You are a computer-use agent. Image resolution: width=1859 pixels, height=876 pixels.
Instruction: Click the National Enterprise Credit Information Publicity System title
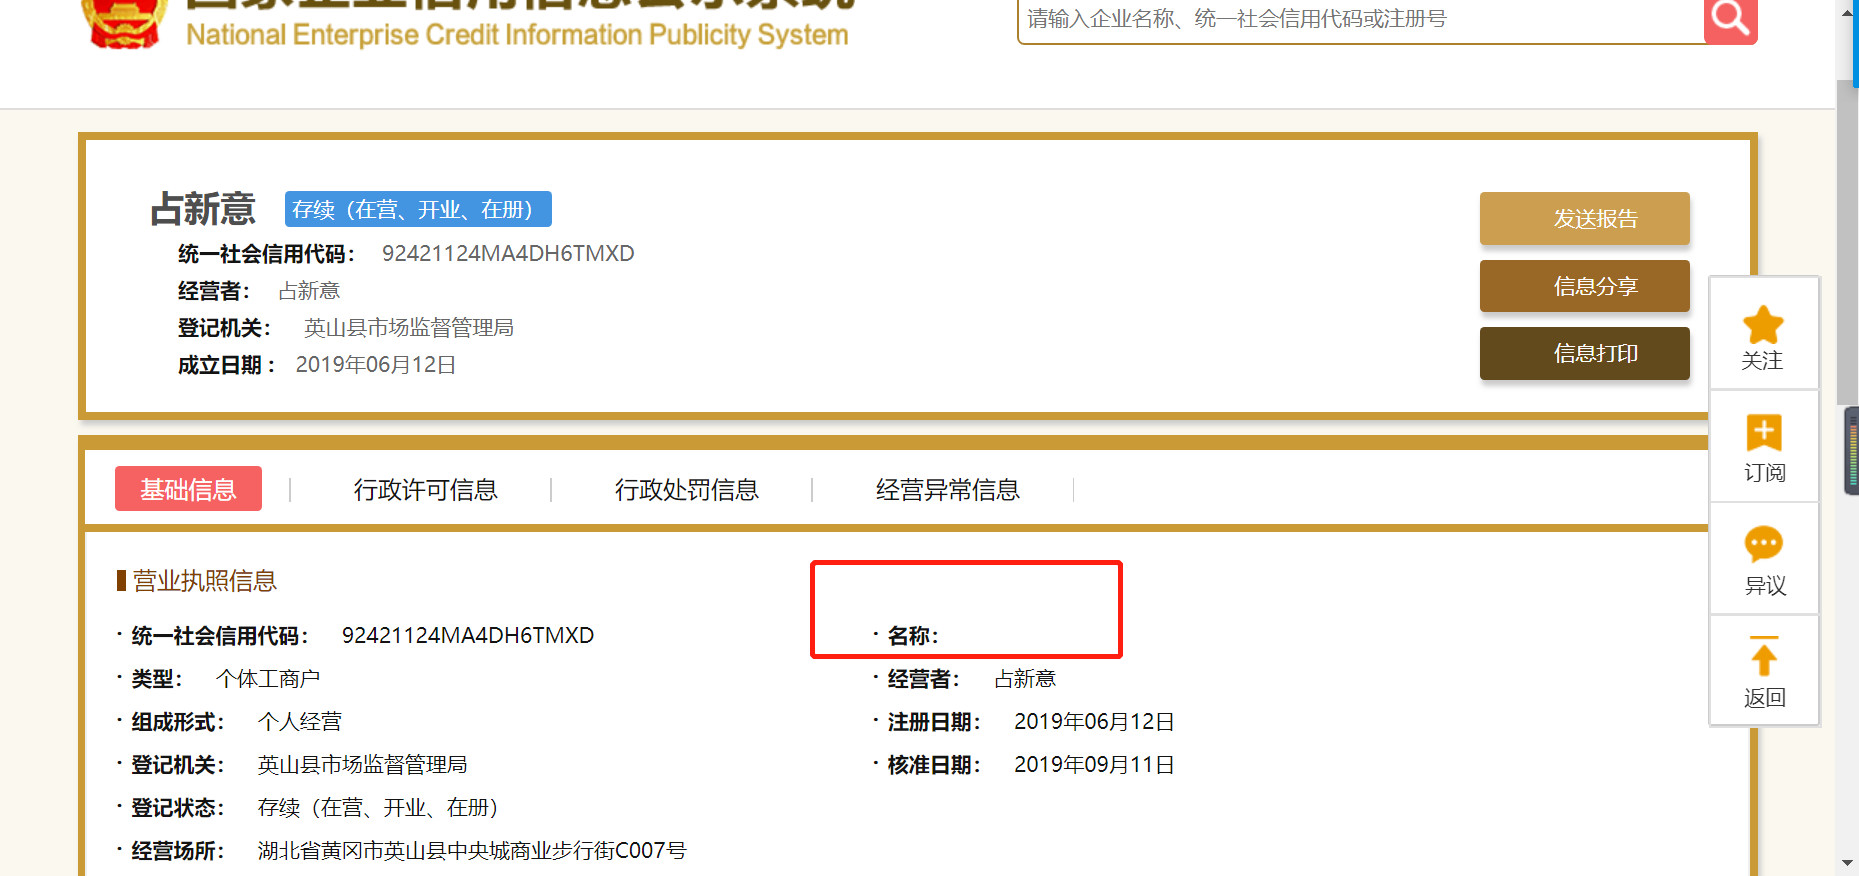[517, 35]
